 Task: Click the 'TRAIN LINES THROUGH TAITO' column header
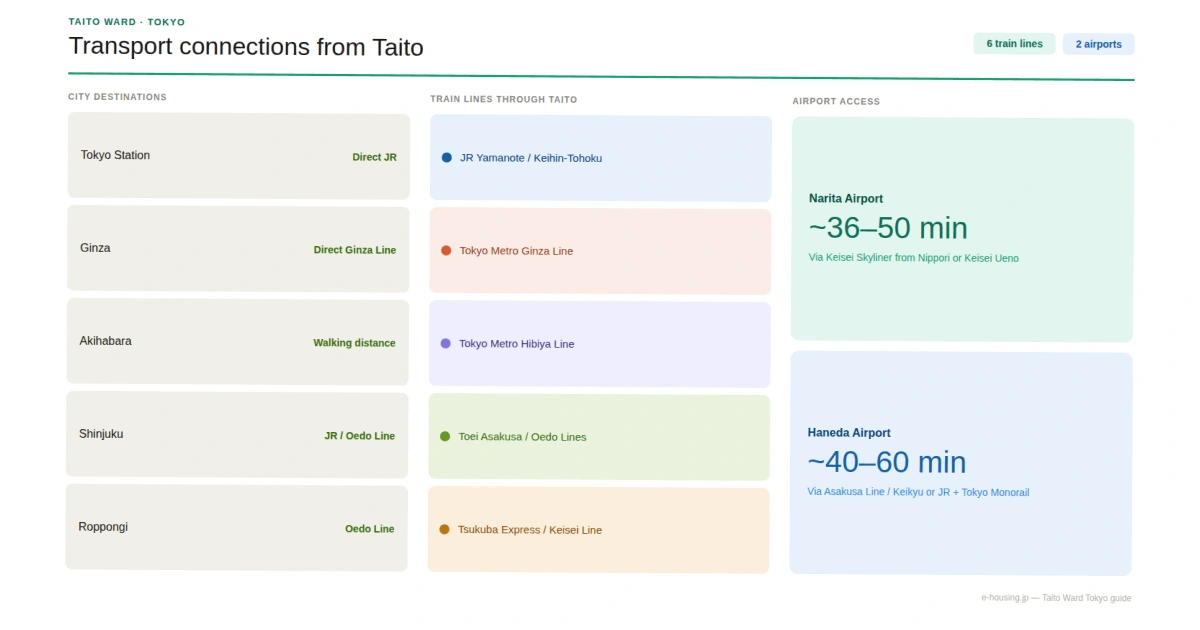(503, 99)
